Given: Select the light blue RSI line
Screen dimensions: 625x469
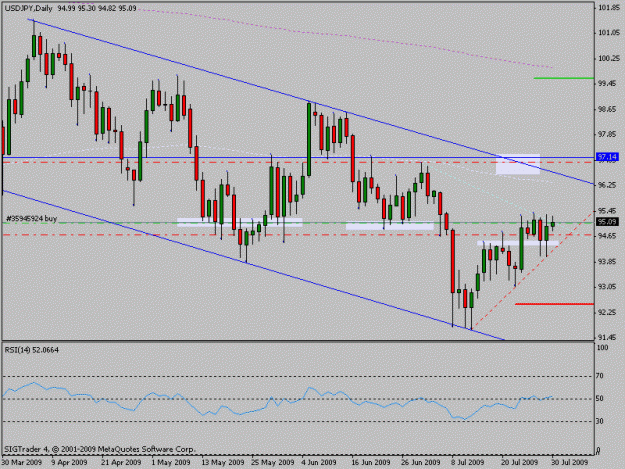Looking at the screenshot, I should pos(279,401).
